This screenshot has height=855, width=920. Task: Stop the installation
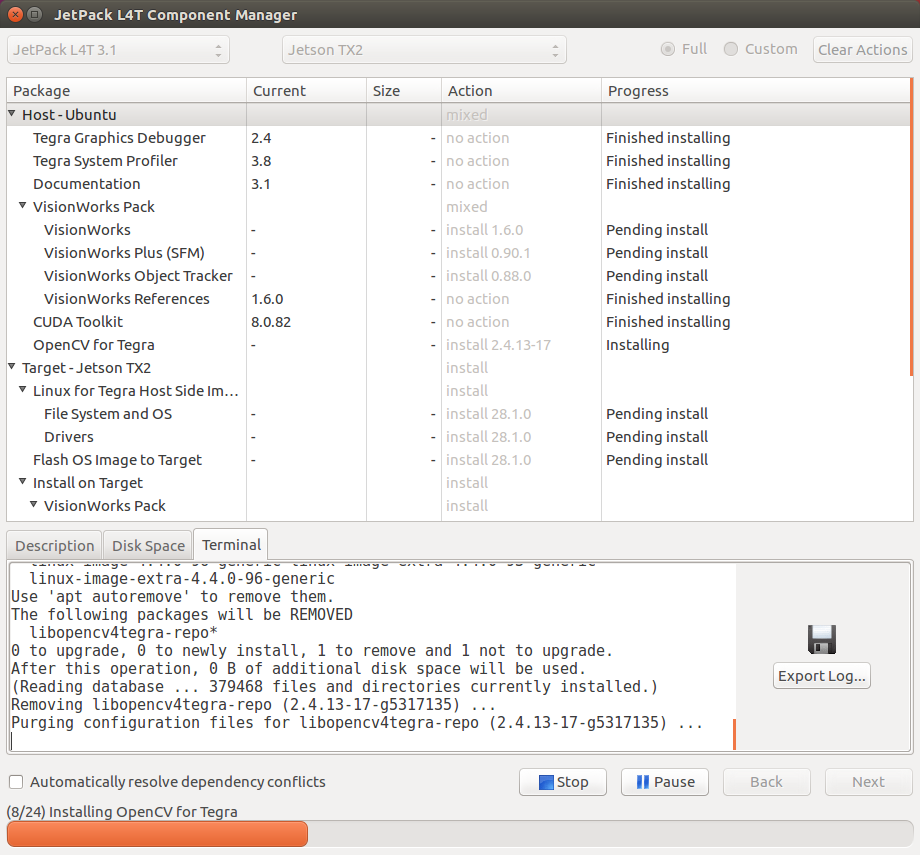[x=563, y=782]
